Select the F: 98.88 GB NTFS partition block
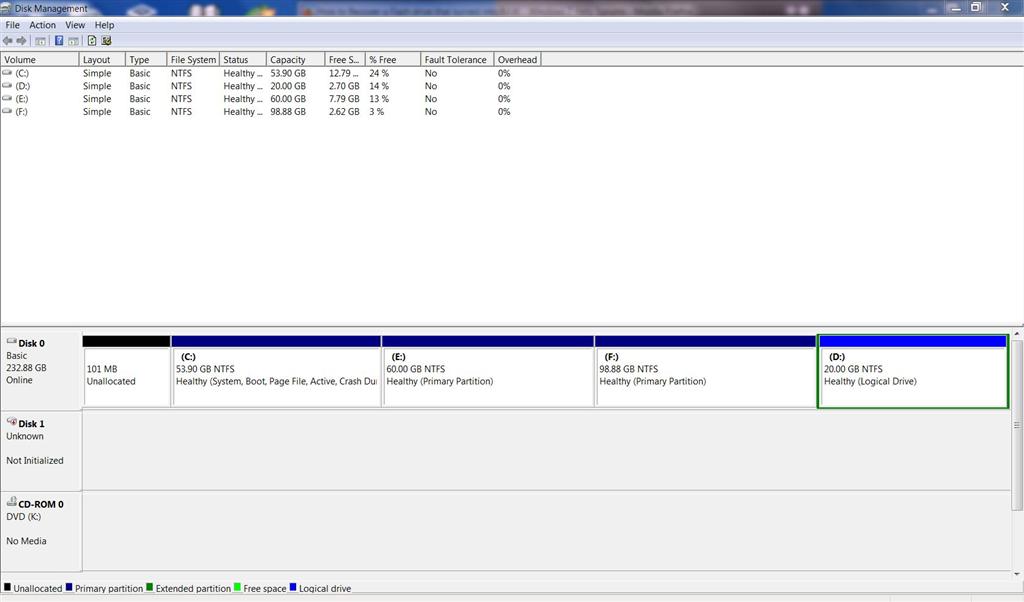This screenshot has width=1024, height=602. pyautogui.click(x=706, y=372)
